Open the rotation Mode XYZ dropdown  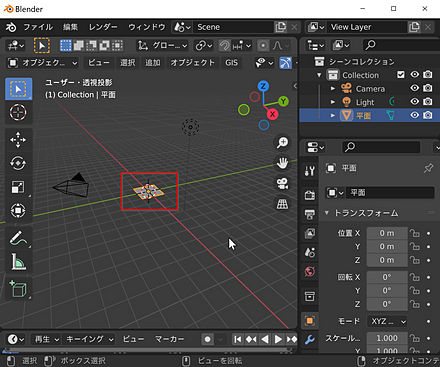387,321
